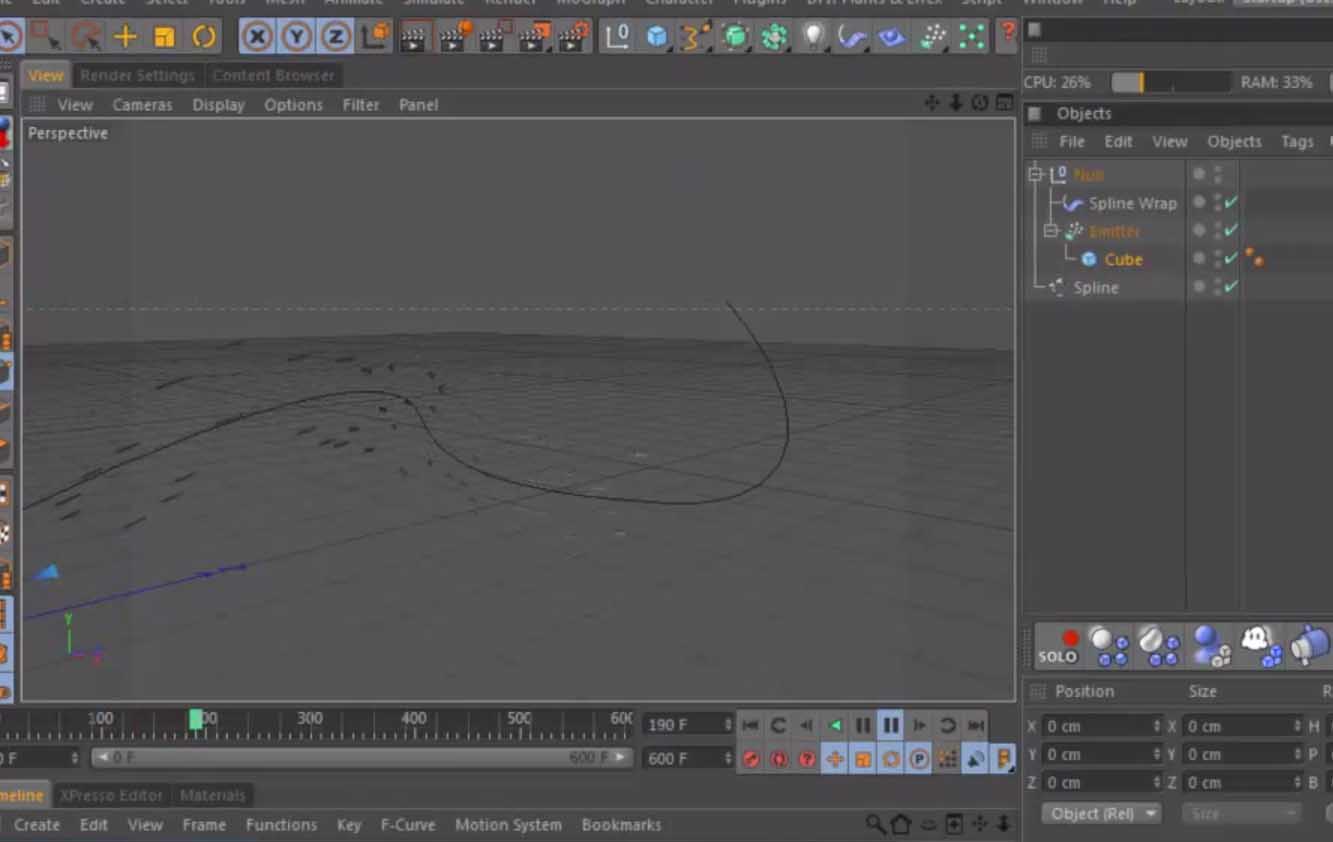The image size is (1333, 842).
Task: Toggle Spline Wrap enabled checkmark
Action: (1231, 202)
